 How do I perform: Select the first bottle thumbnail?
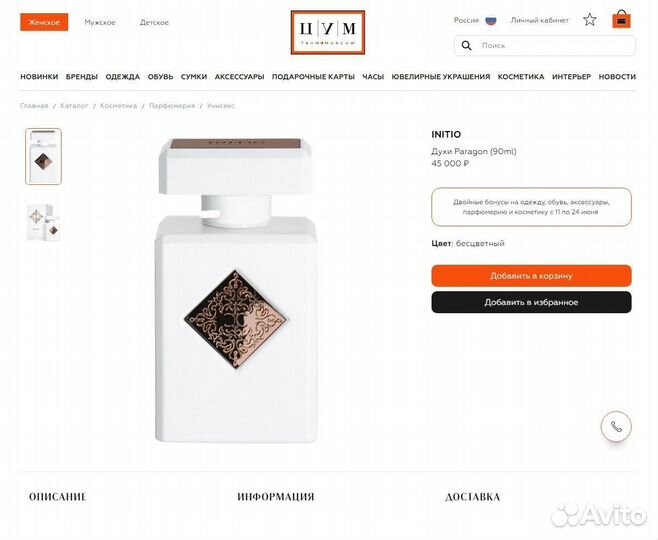(x=43, y=157)
